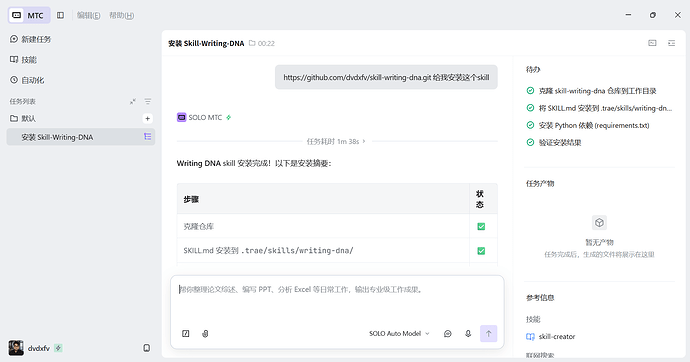Click the 克隆仓库 table cell
The height and width of the screenshot is (362, 690).
[x=323, y=227]
